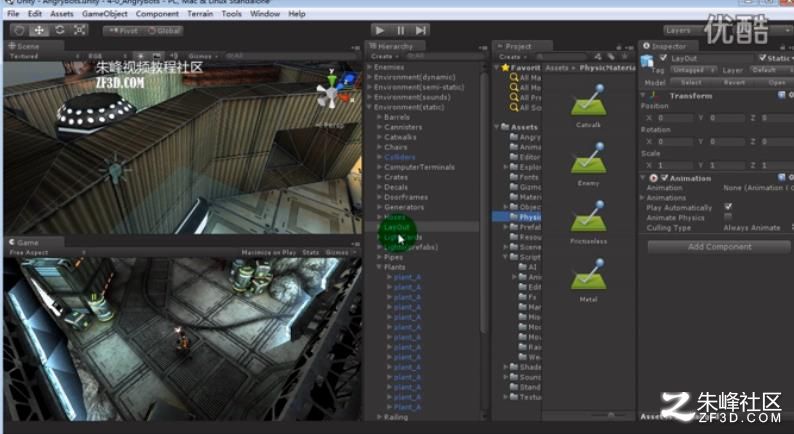Click the save-search star icon in Project panel
This screenshot has width=794, height=434.
click(x=625, y=57)
